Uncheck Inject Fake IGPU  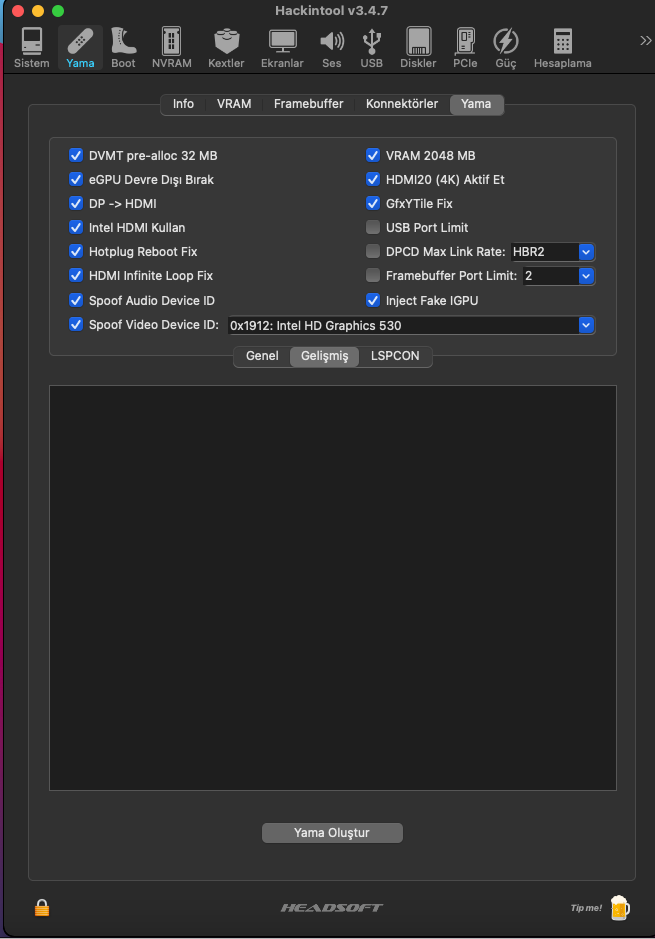coord(373,300)
